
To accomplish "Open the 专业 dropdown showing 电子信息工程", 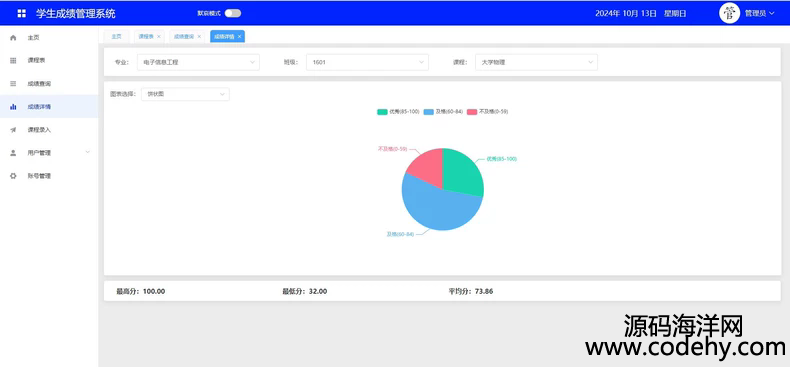I will click(199, 63).
